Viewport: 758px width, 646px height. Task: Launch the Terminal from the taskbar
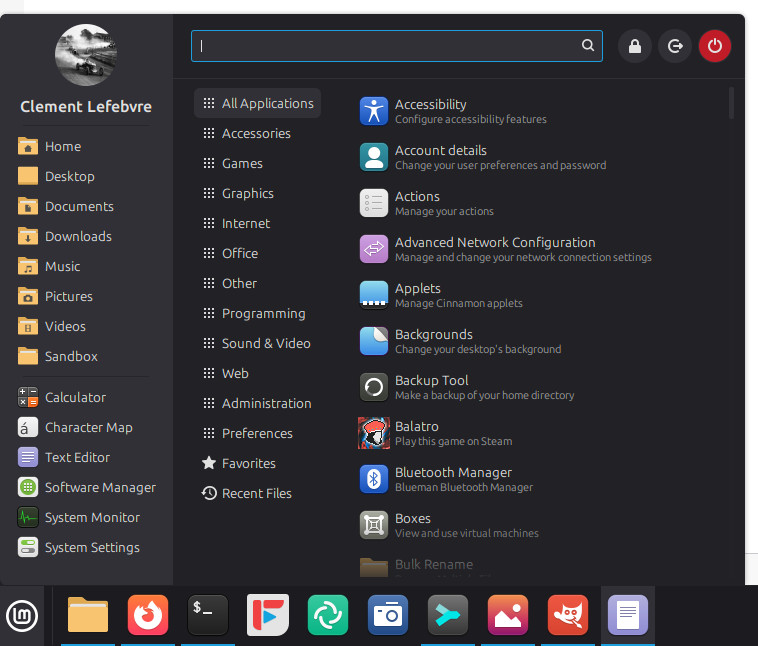[208, 615]
